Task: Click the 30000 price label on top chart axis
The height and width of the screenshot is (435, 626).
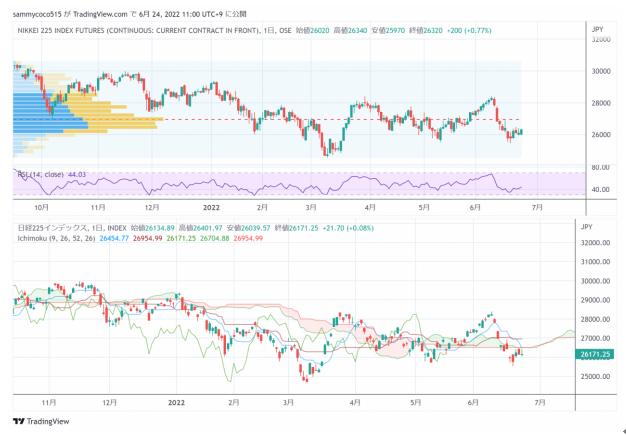Action: (x=599, y=71)
